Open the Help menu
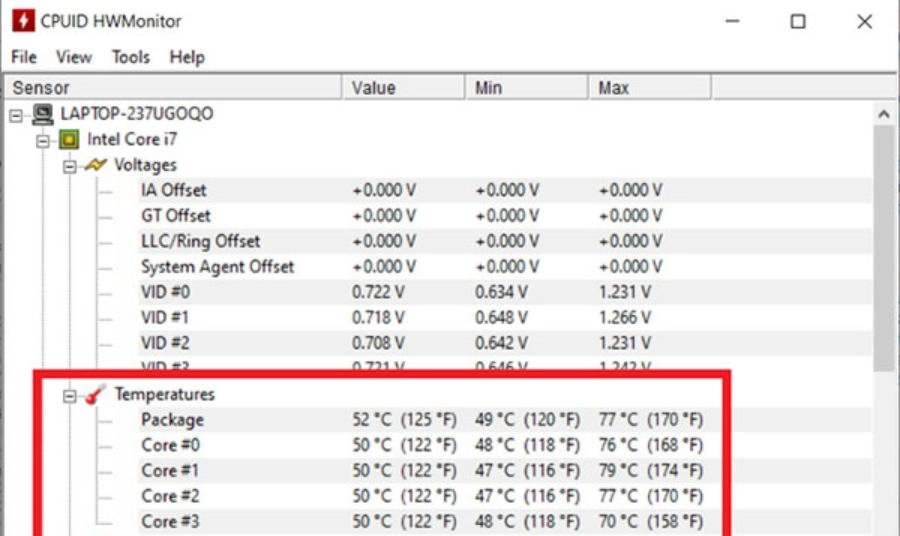Screen dimensions: 900x536 click(187, 57)
